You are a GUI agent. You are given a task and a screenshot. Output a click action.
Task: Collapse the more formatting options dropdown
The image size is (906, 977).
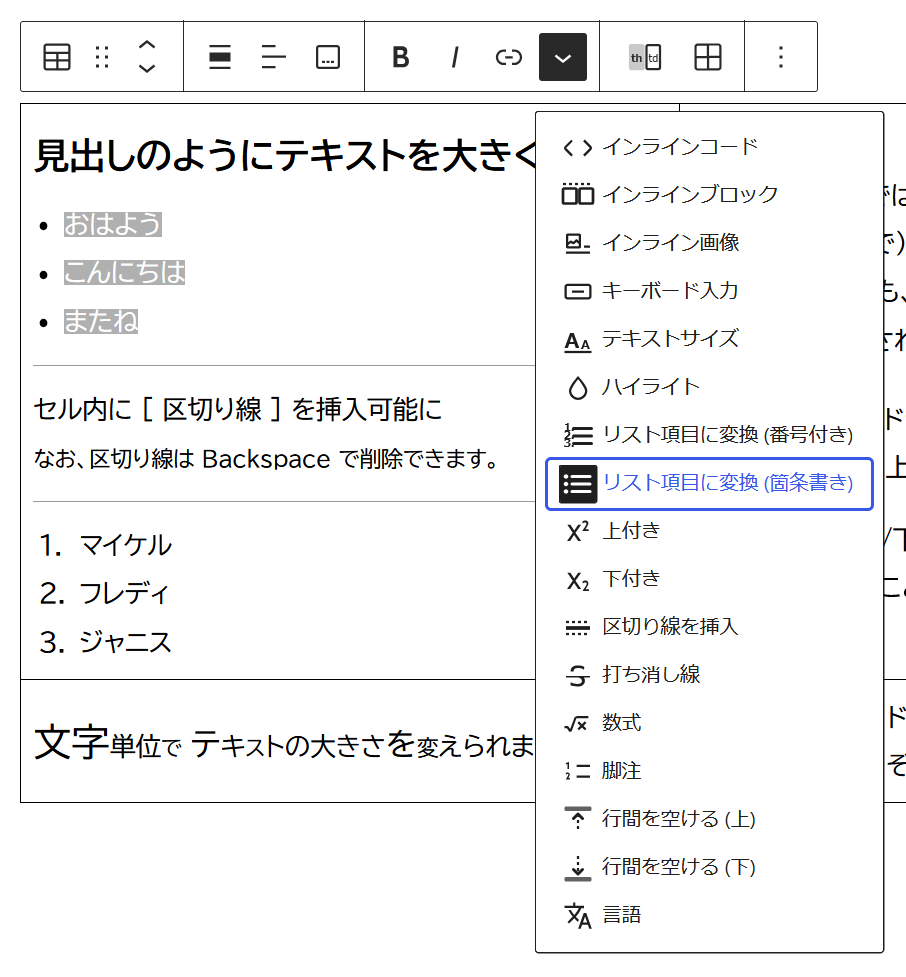click(563, 57)
